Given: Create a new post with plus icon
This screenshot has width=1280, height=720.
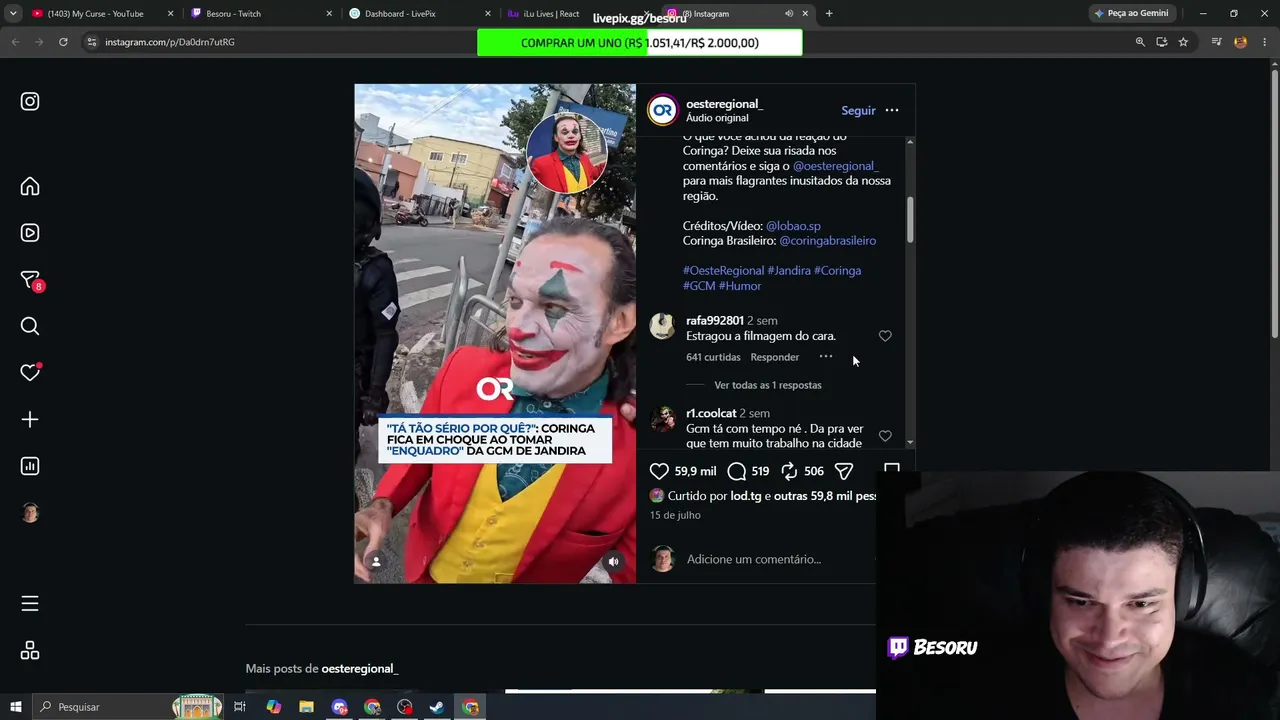Looking at the screenshot, I should [x=30, y=419].
